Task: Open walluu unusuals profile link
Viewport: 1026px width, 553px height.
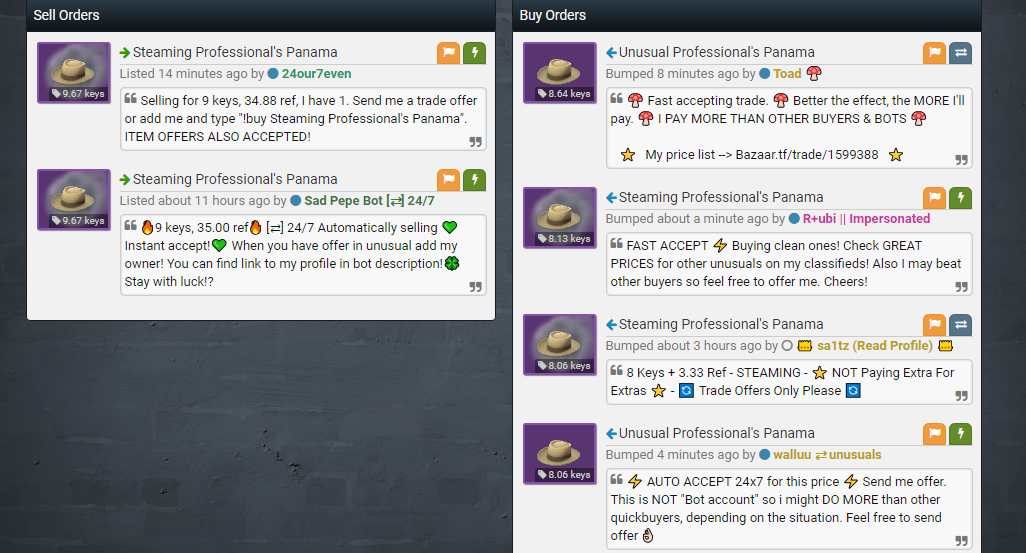Action: (827, 455)
